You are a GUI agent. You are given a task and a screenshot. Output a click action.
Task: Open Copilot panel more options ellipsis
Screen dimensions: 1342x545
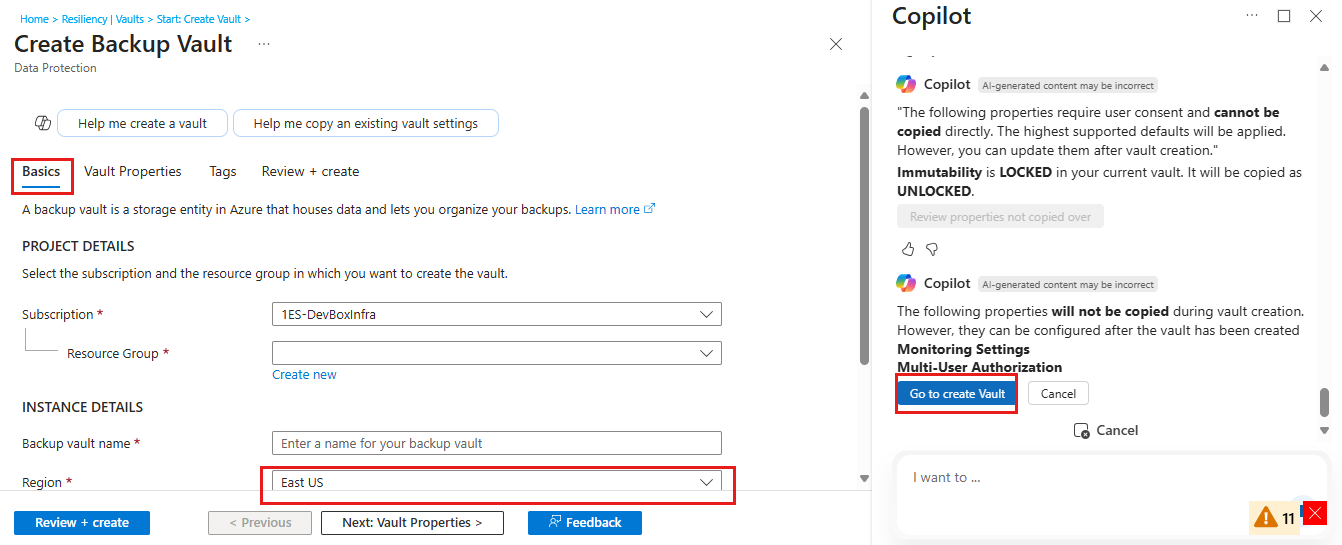pyautogui.click(x=1252, y=16)
